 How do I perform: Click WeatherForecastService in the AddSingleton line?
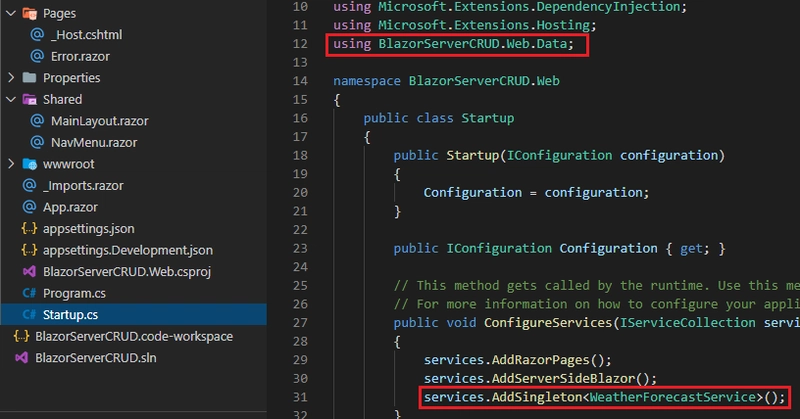click(x=674, y=398)
